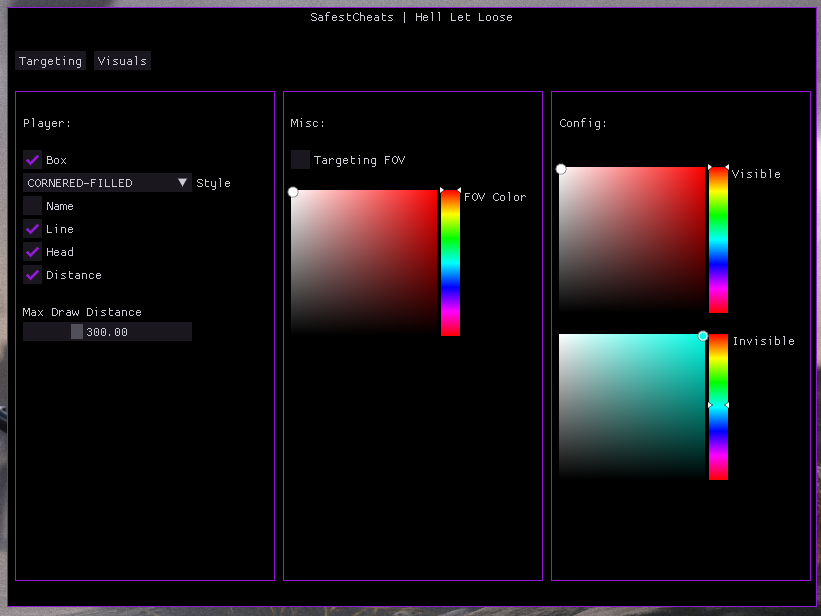Image resolution: width=821 pixels, height=616 pixels.
Task: Switch to the Targeting tab
Action: tap(51, 61)
